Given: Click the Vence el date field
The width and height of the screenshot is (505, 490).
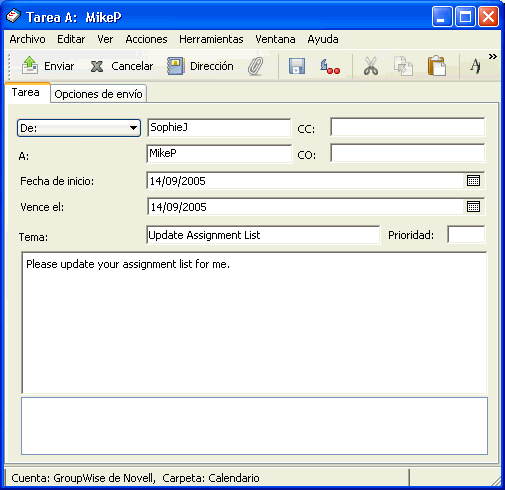Looking at the screenshot, I should click(x=315, y=207).
